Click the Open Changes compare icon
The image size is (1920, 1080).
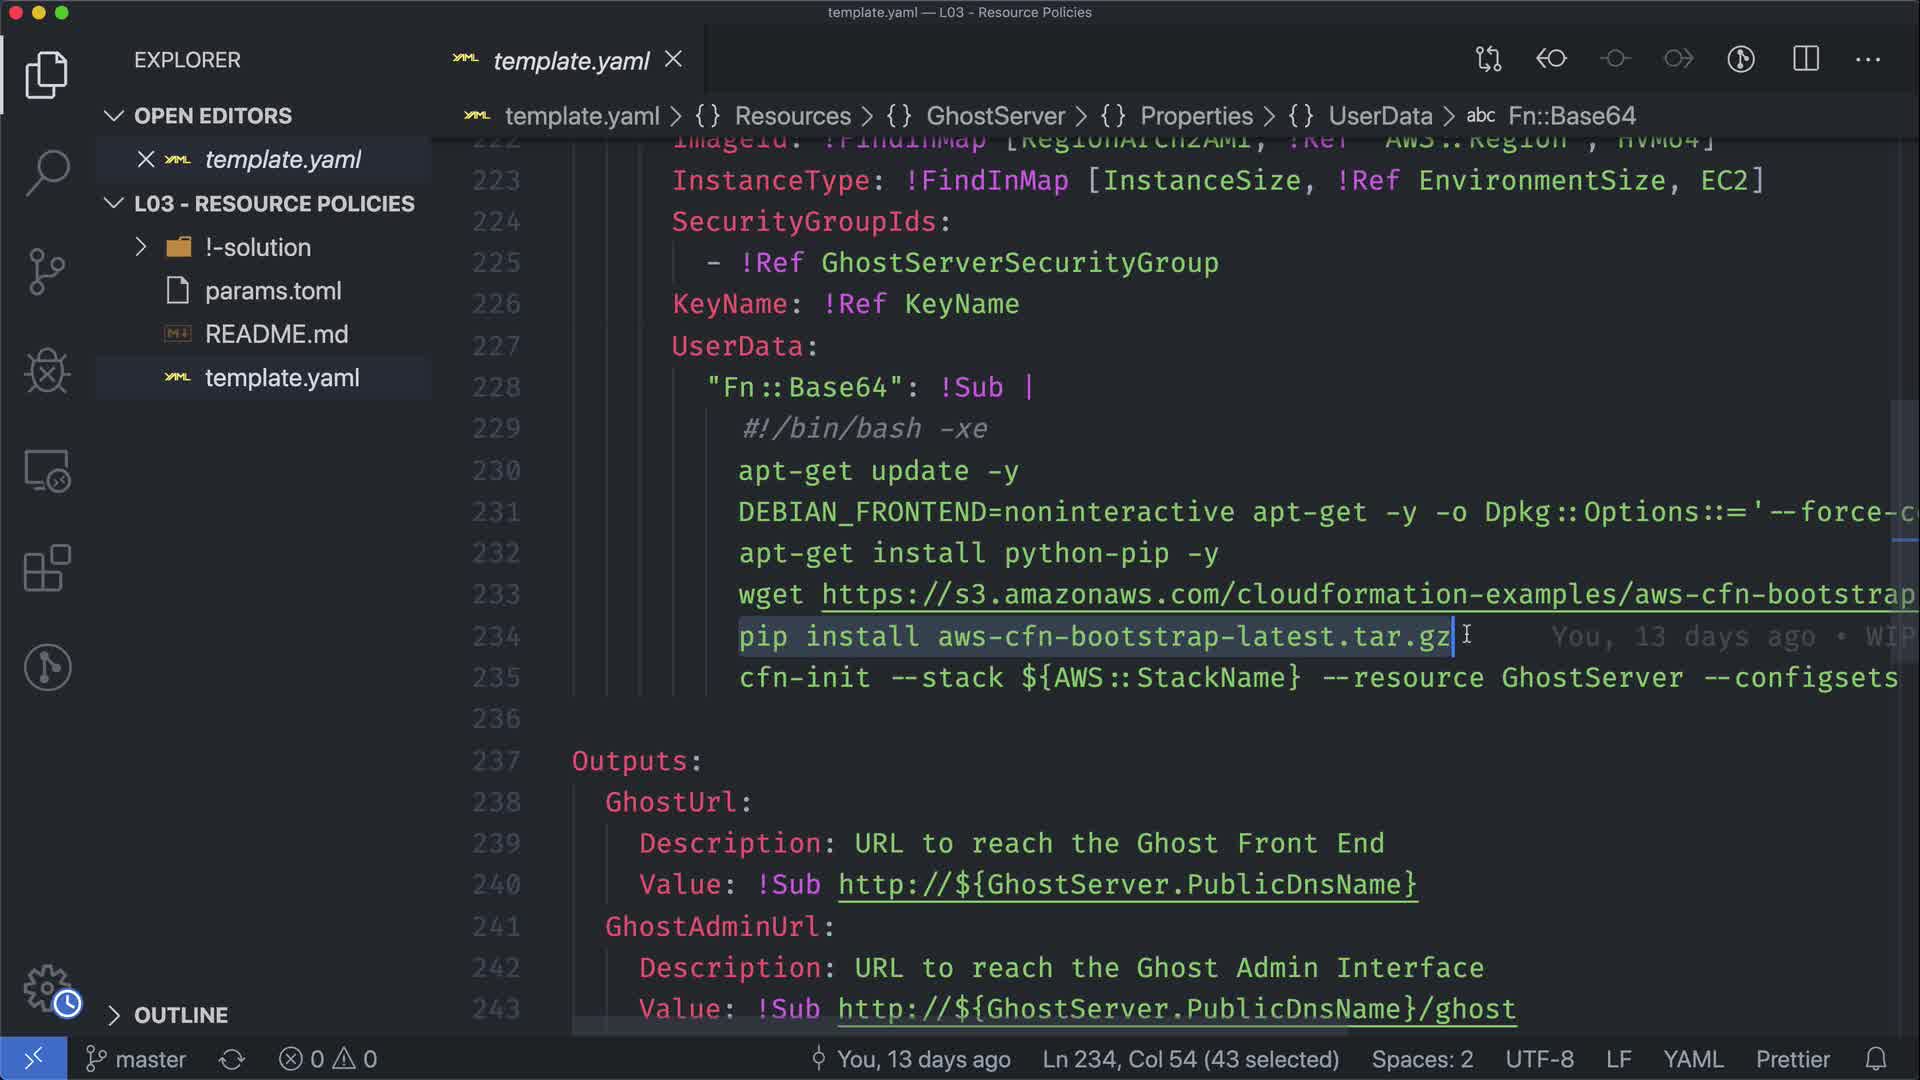point(1488,59)
